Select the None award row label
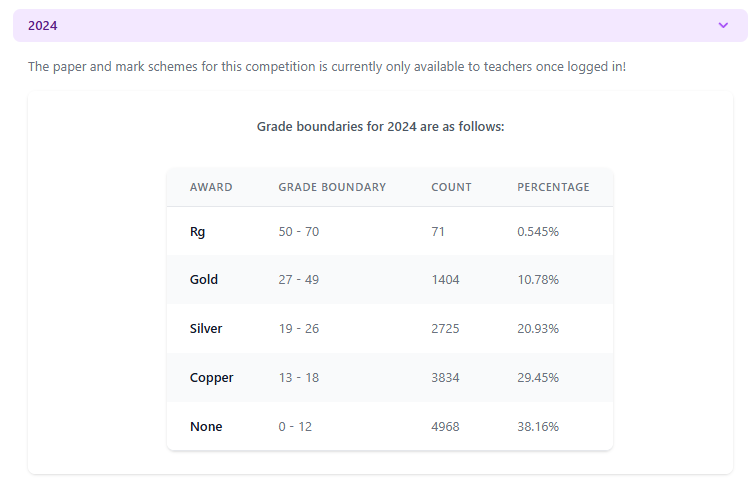751x489 pixels. (206, 427)
